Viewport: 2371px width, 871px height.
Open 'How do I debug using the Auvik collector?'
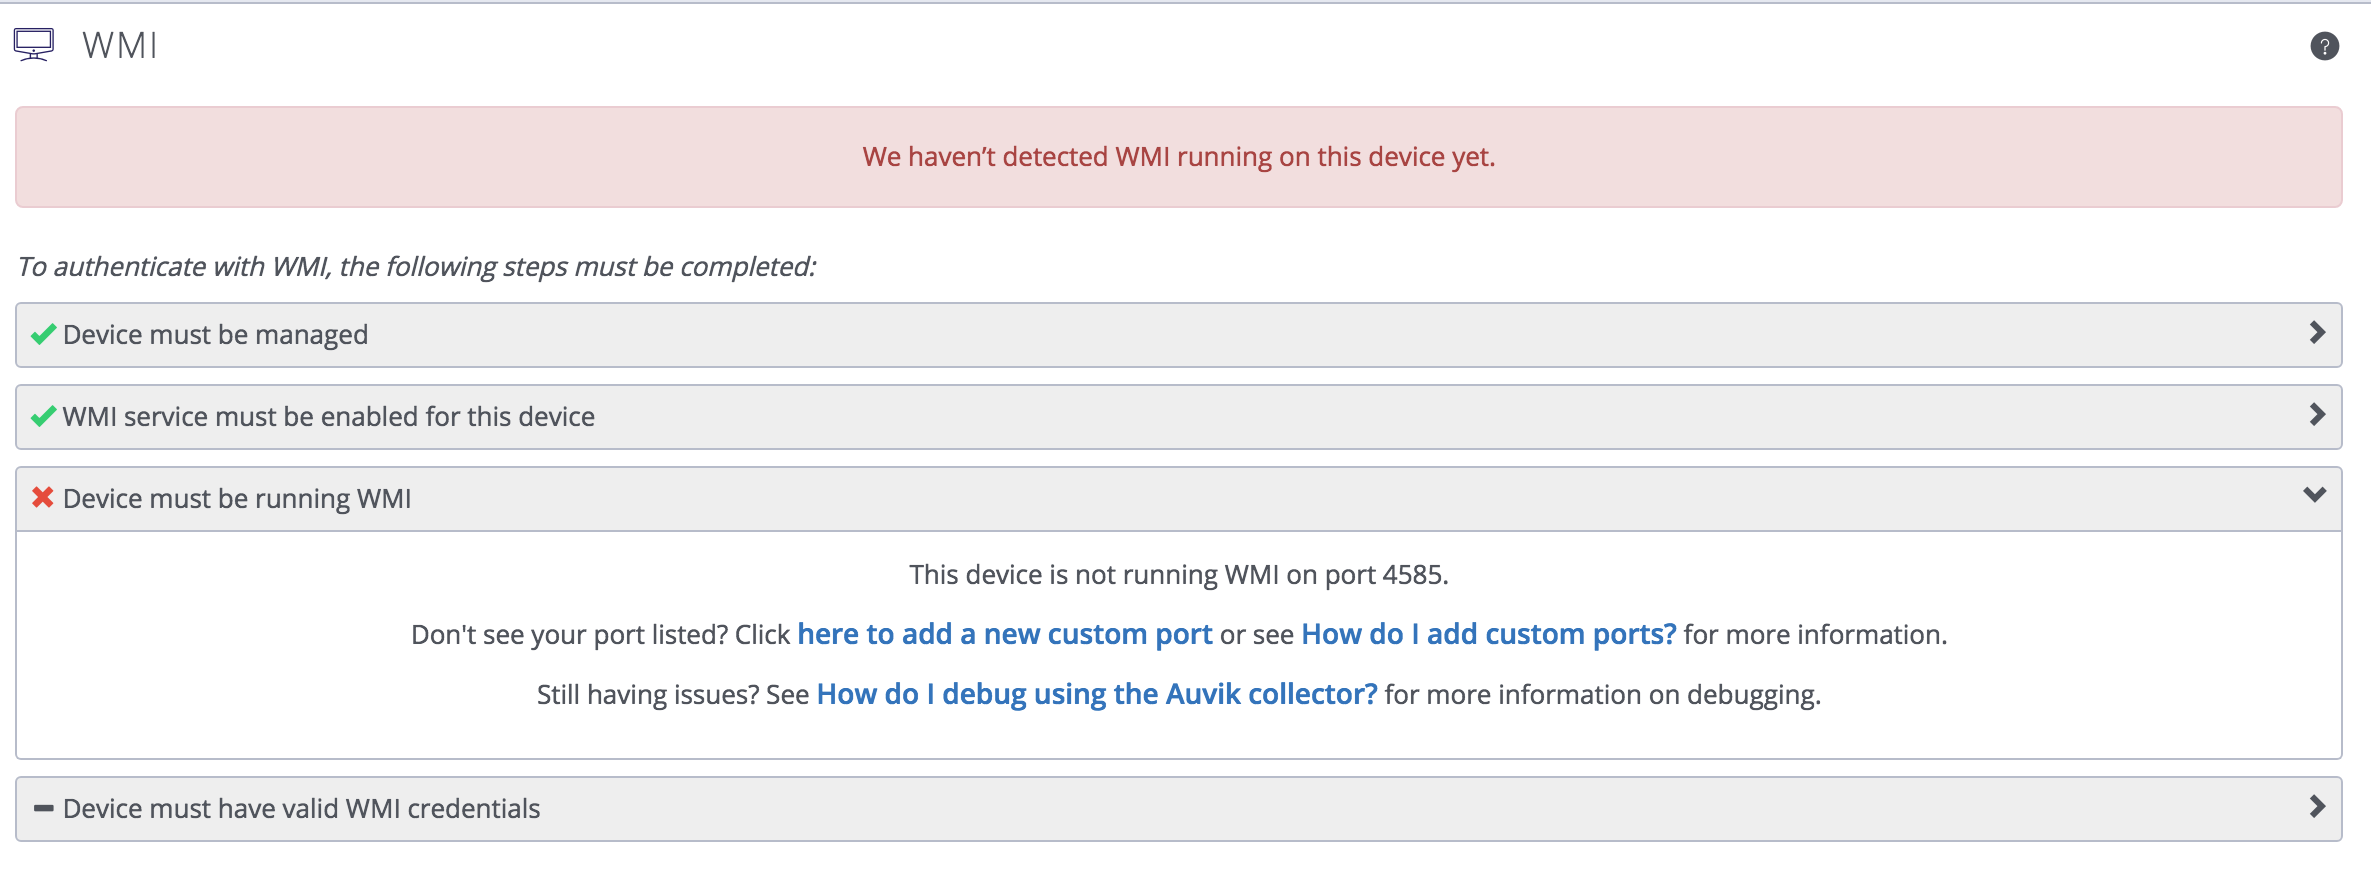[x=1097, y=694]
